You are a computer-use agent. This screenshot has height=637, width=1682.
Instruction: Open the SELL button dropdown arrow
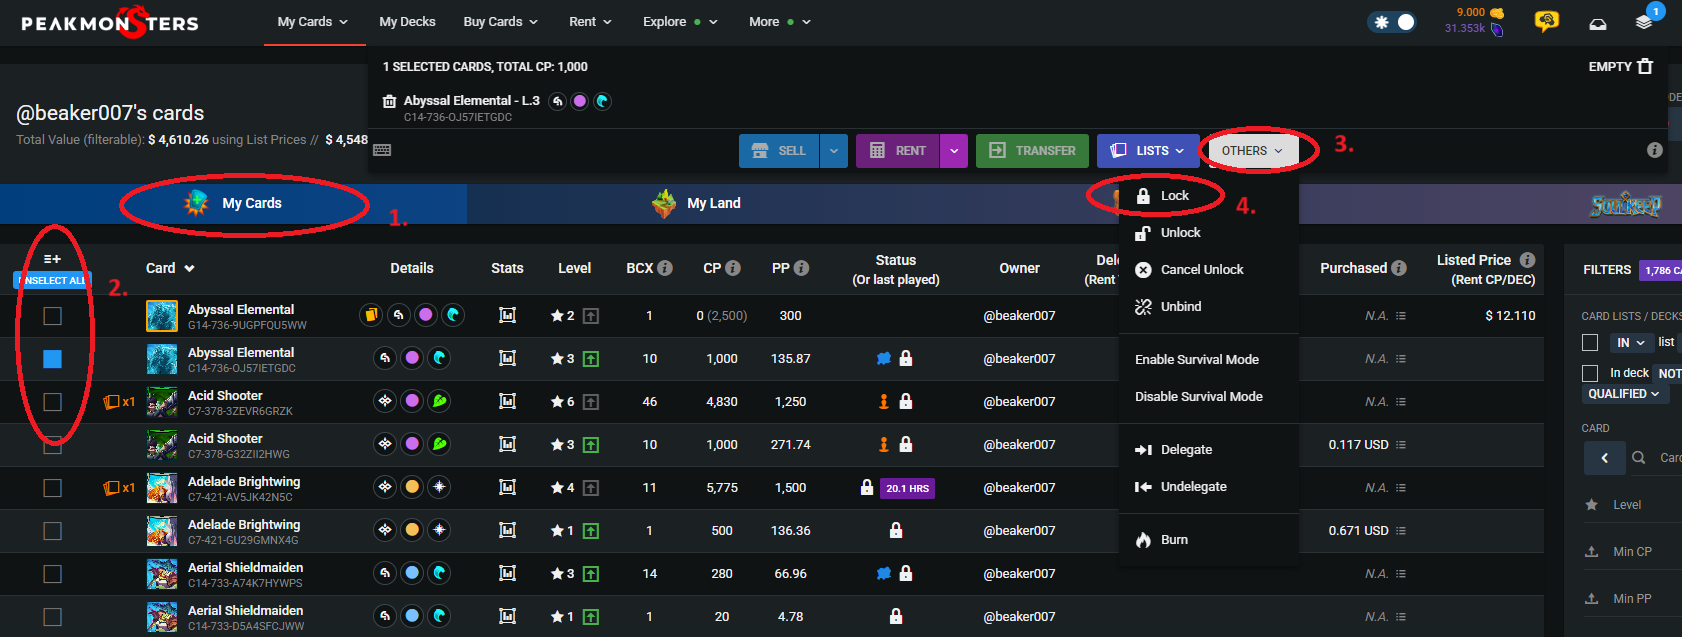pyautogui.click(x=834, y=151)
